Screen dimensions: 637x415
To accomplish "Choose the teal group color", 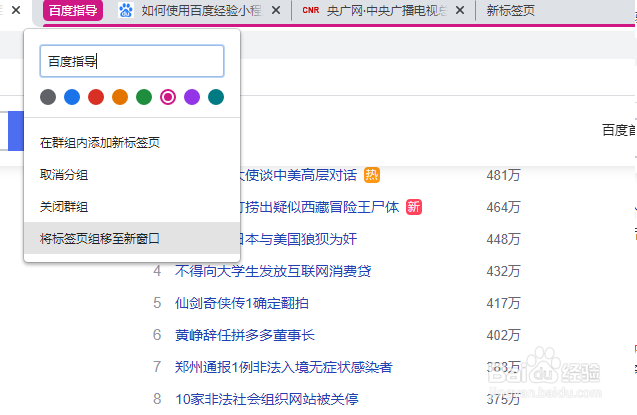I will coord(216,97).
